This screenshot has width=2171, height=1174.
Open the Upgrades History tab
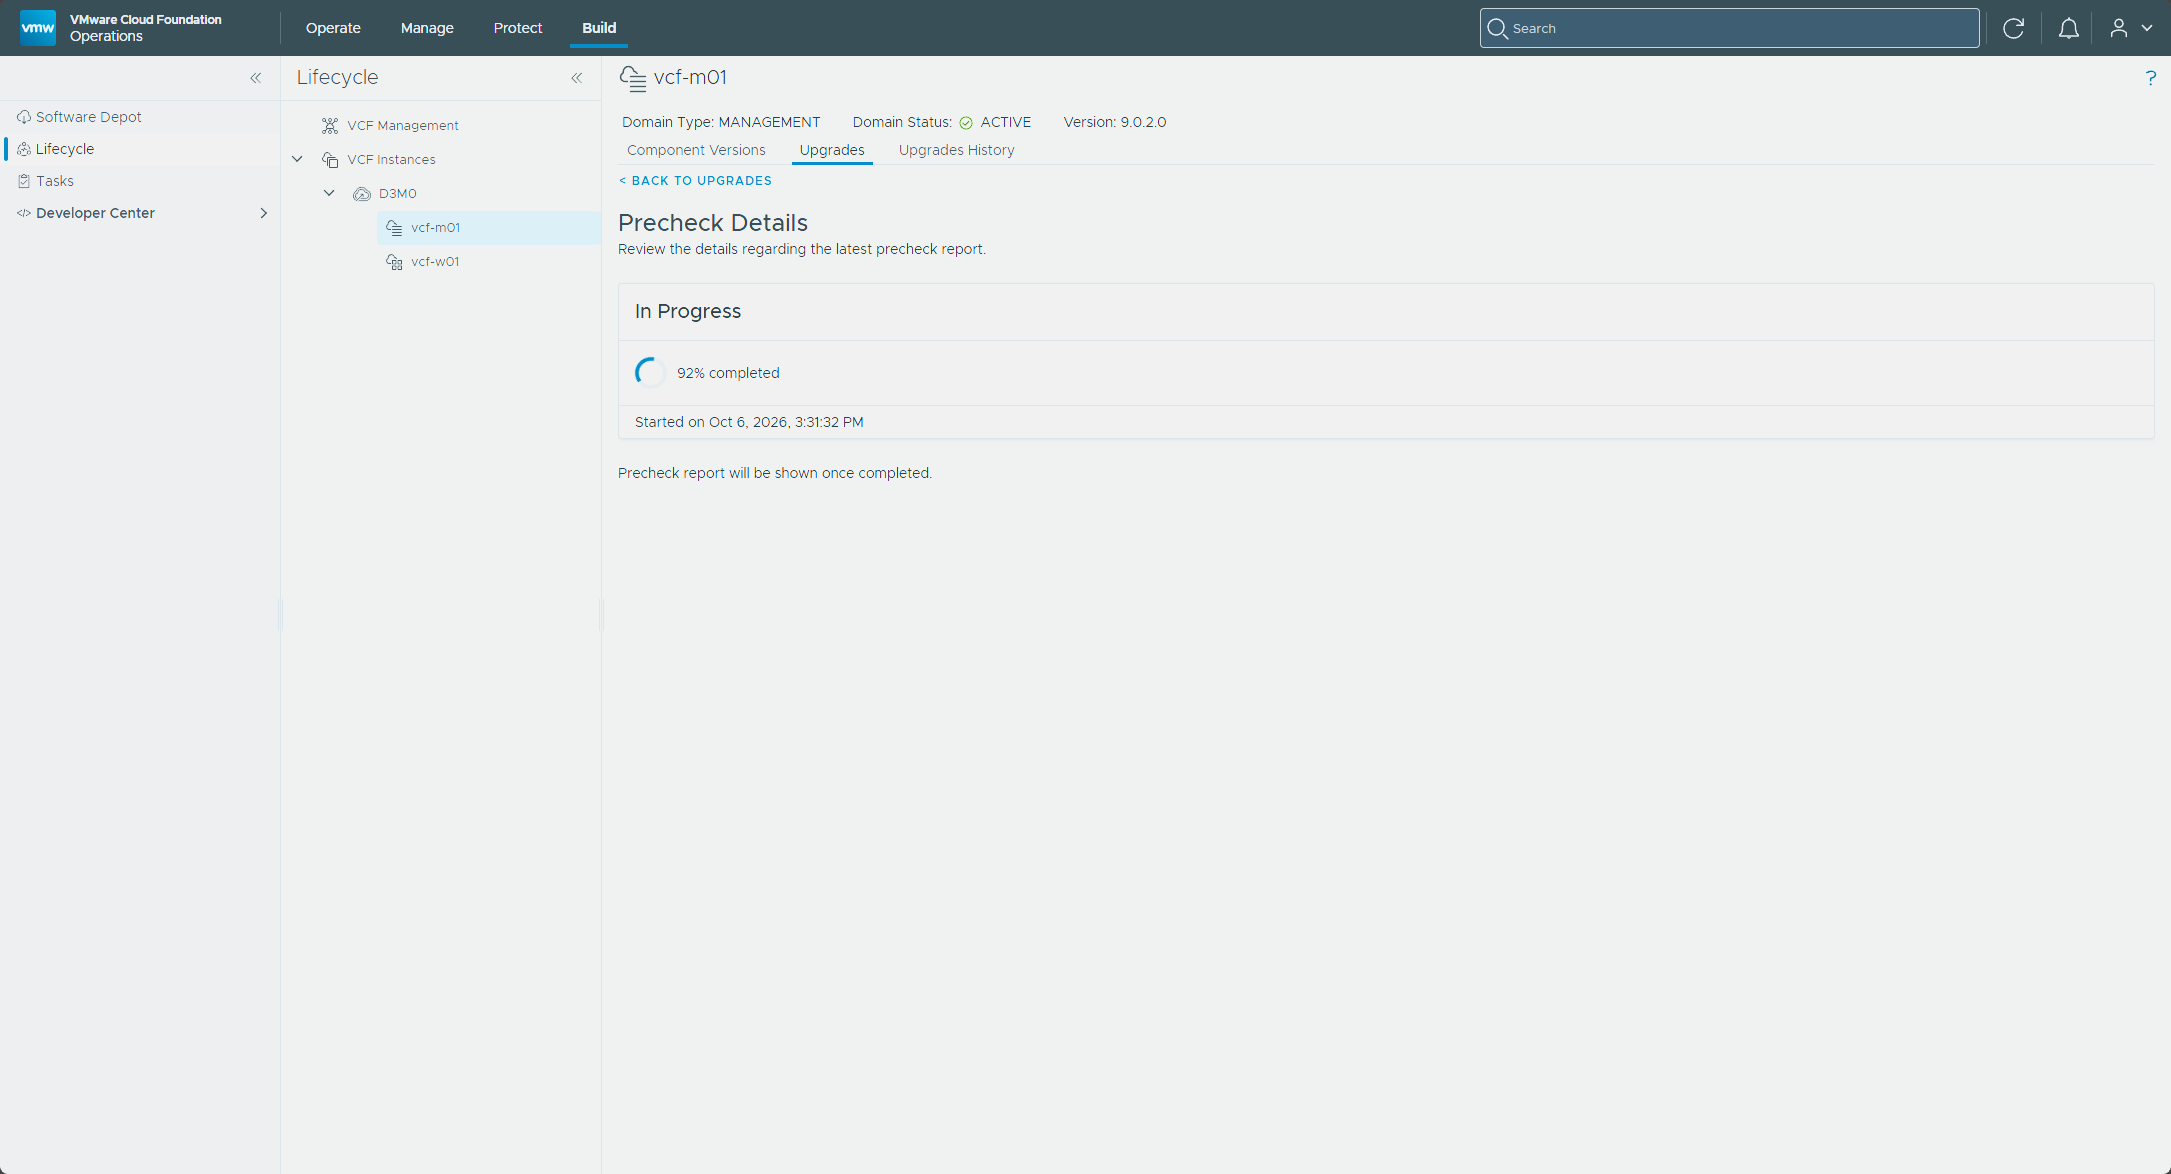[x=956, y=150]
